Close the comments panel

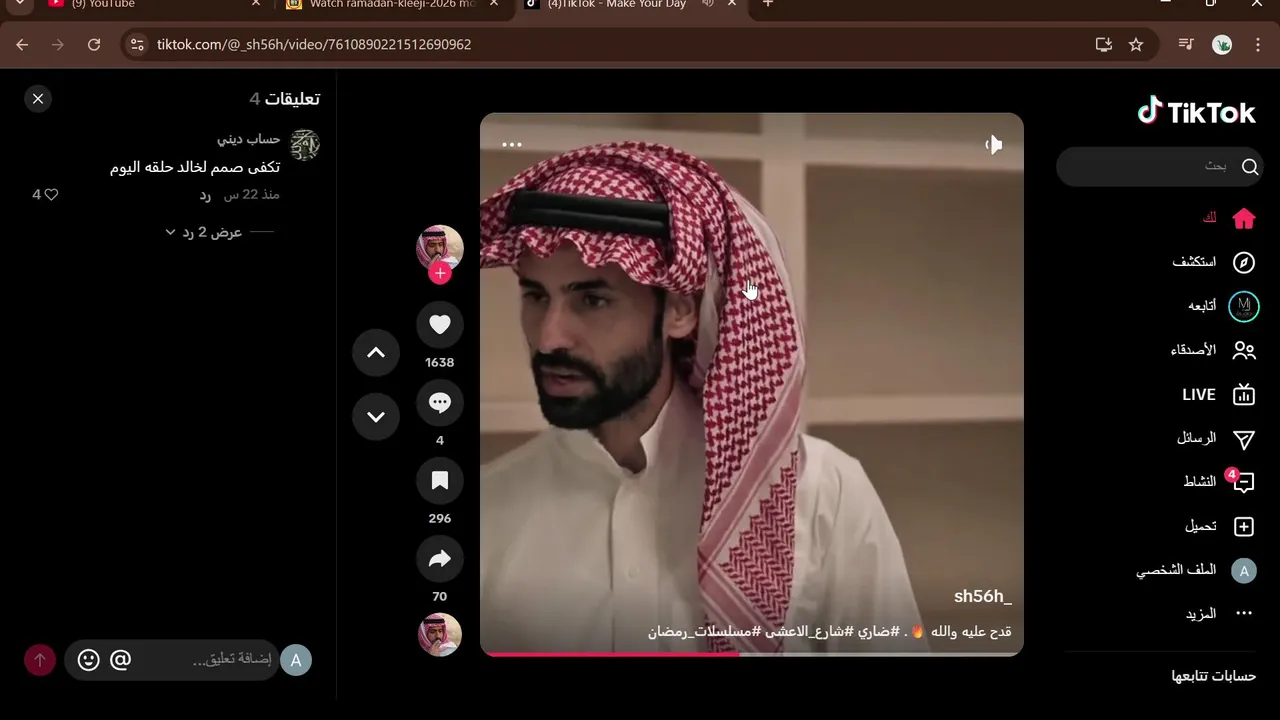38,99
